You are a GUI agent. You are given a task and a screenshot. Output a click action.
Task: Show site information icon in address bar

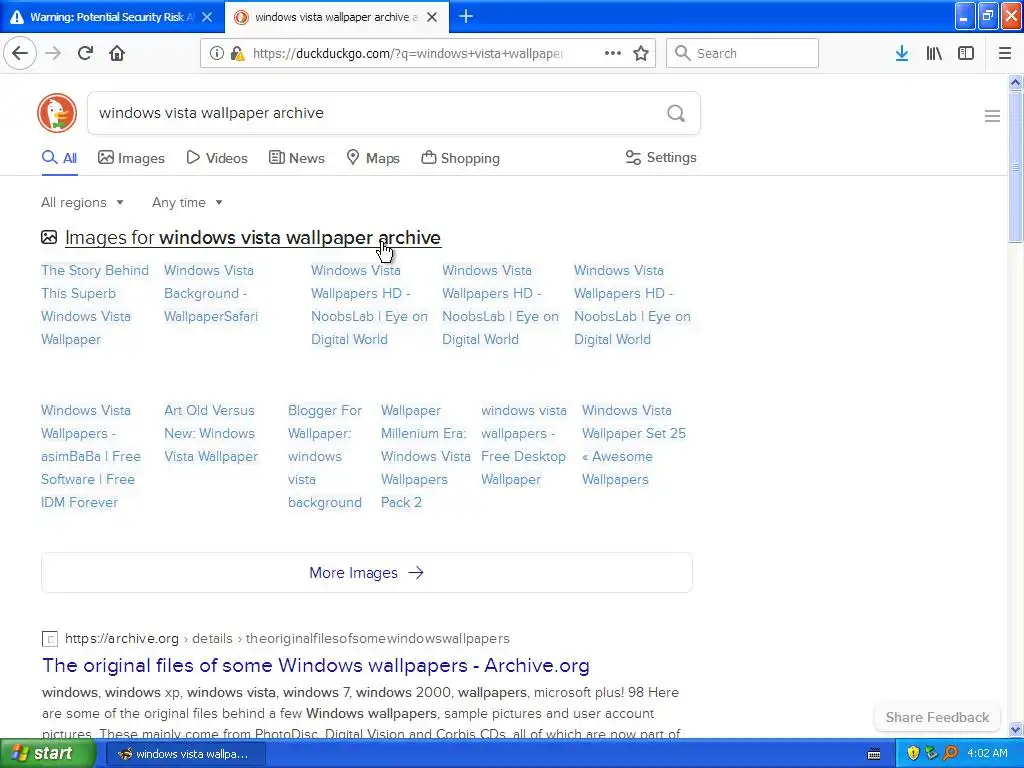pyautogui.click(x=216, y=53)
